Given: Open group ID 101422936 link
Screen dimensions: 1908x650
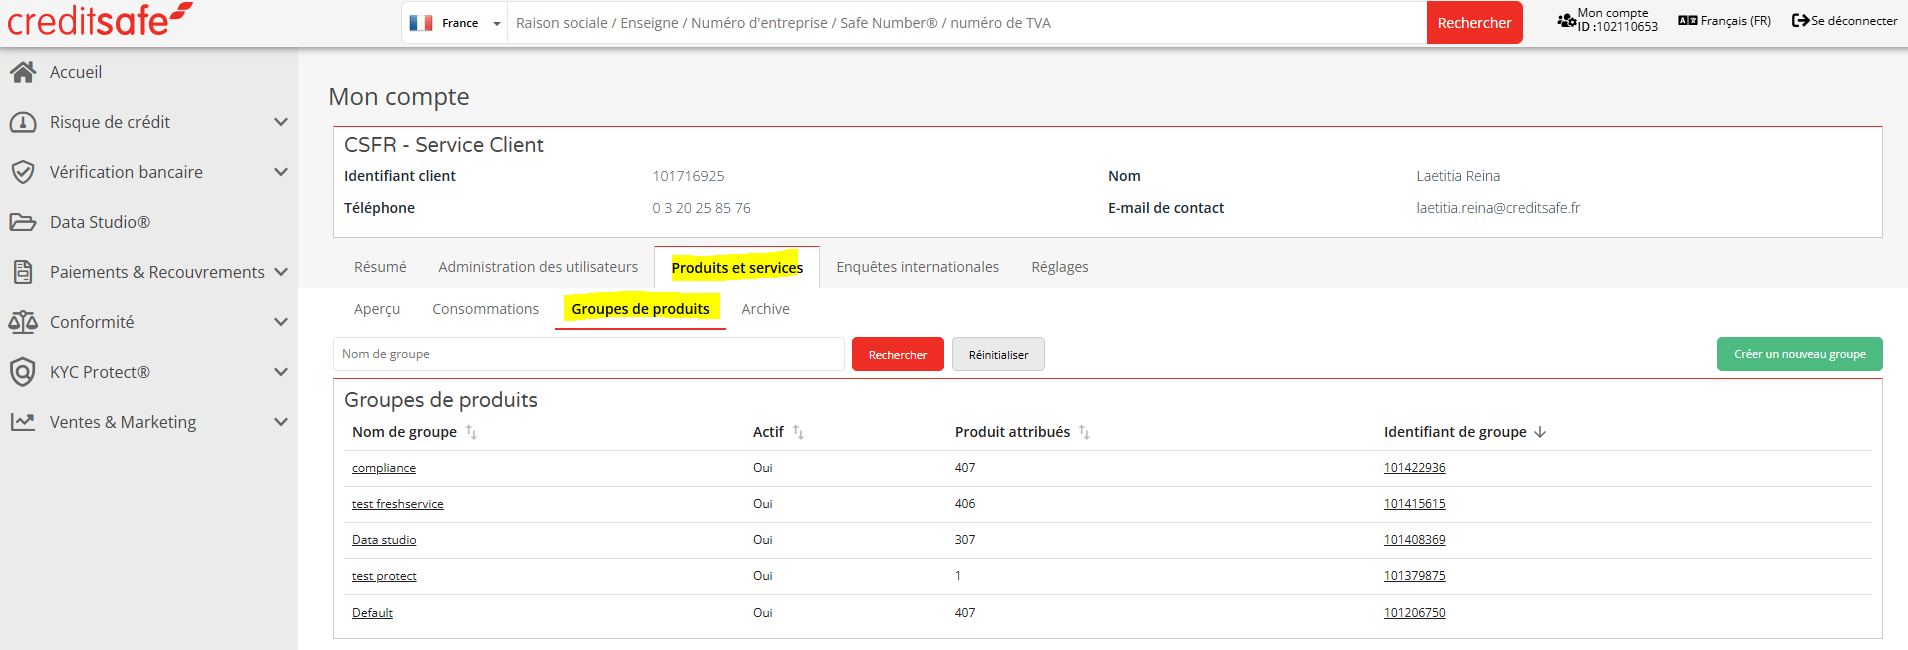Looking at the screenshot, I should (x=1414, y=468).
